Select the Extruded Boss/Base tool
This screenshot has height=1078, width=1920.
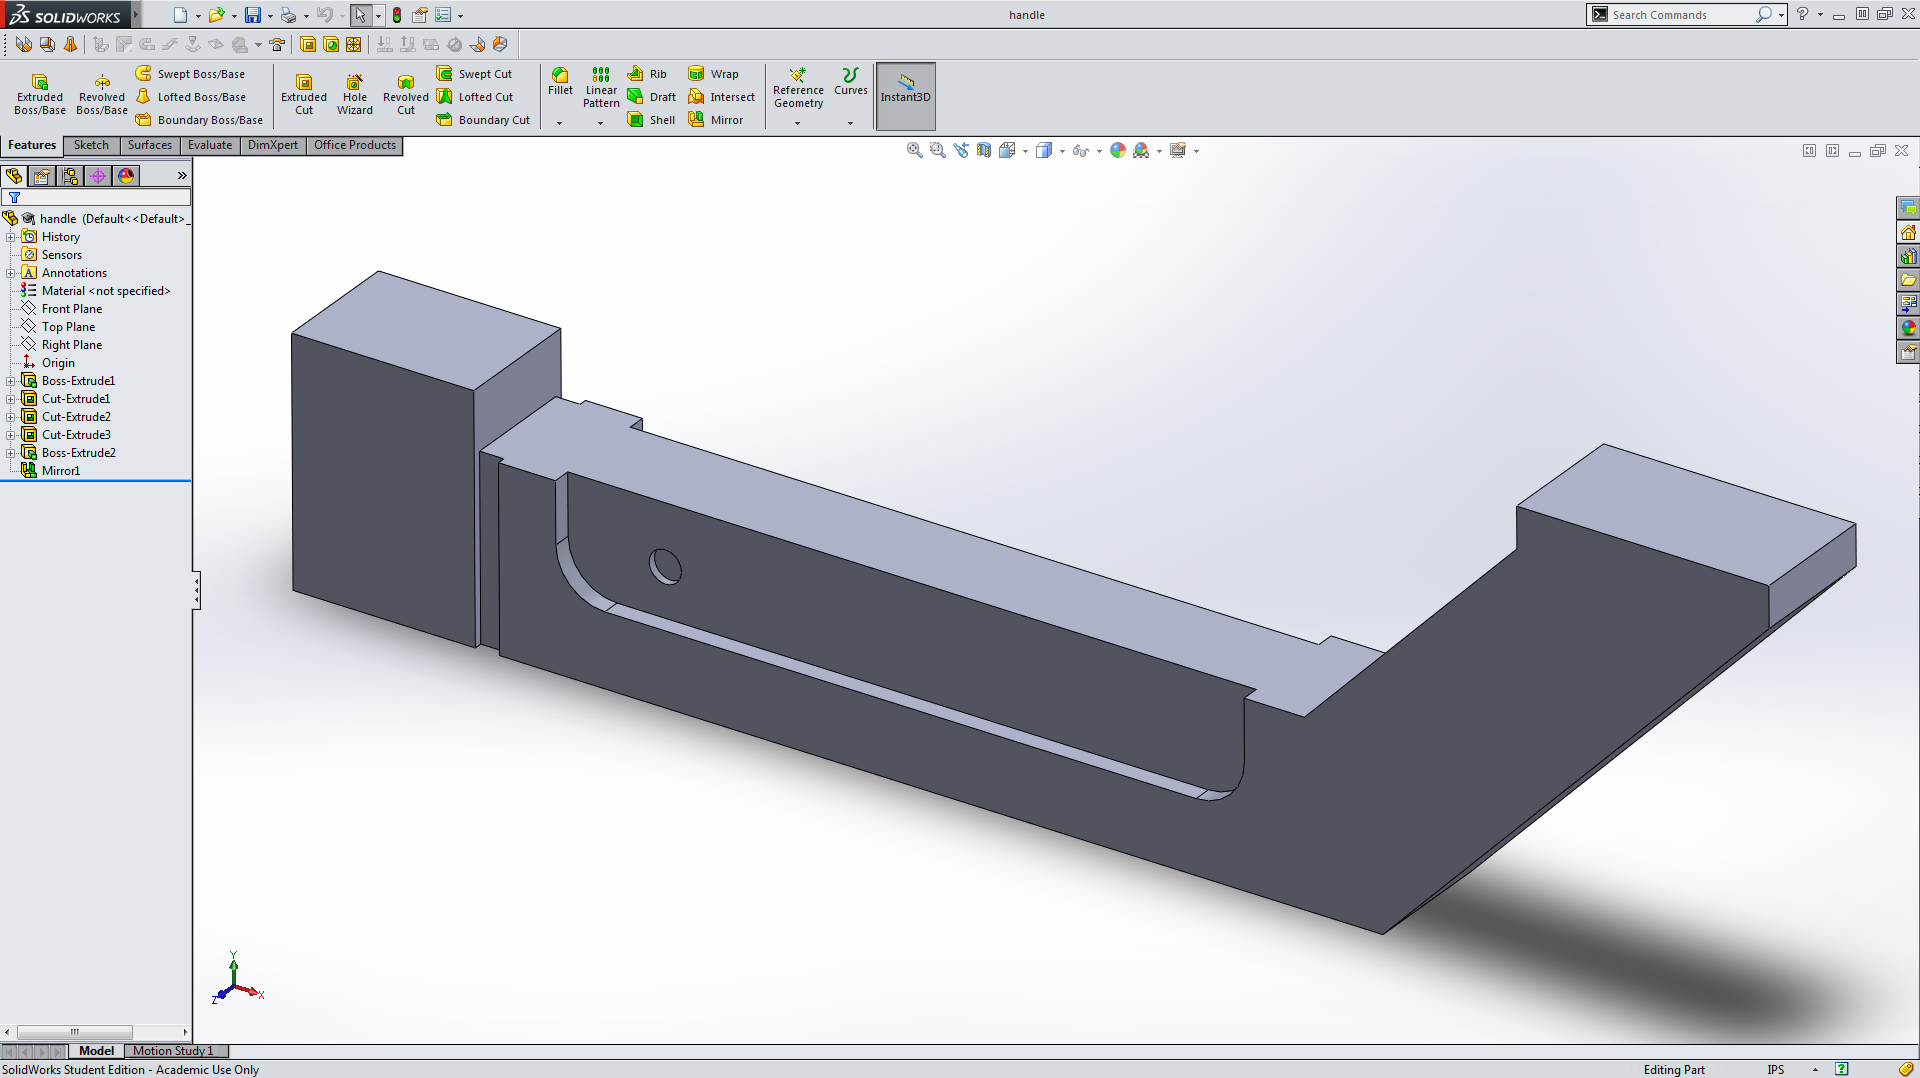(39, 94)
